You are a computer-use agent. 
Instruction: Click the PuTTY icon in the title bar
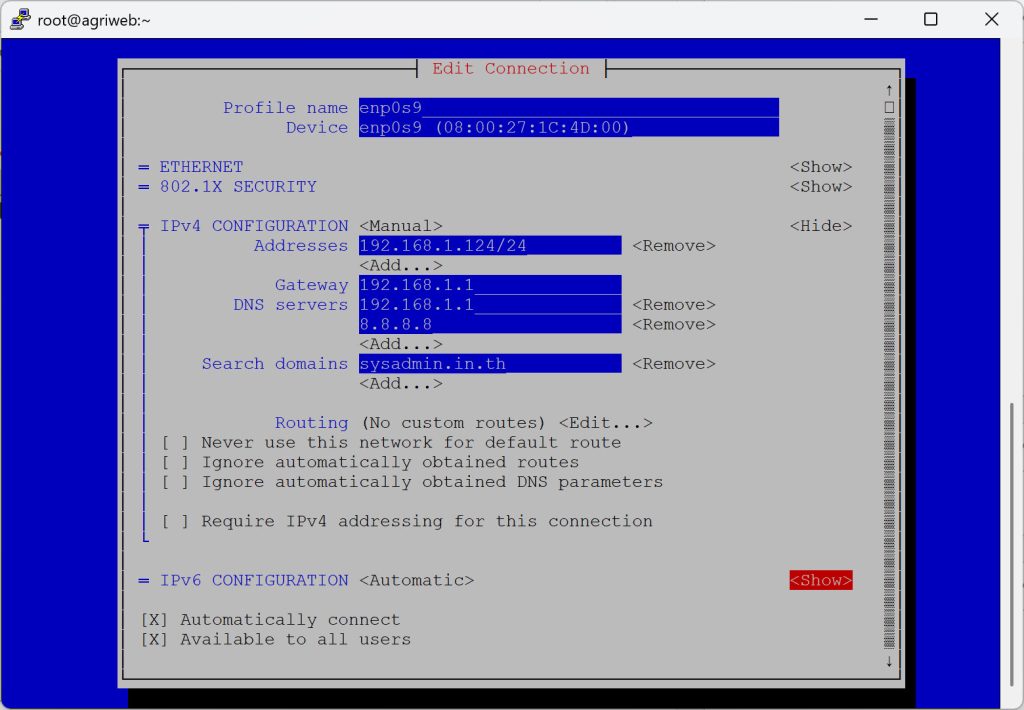tap(19, 20)
